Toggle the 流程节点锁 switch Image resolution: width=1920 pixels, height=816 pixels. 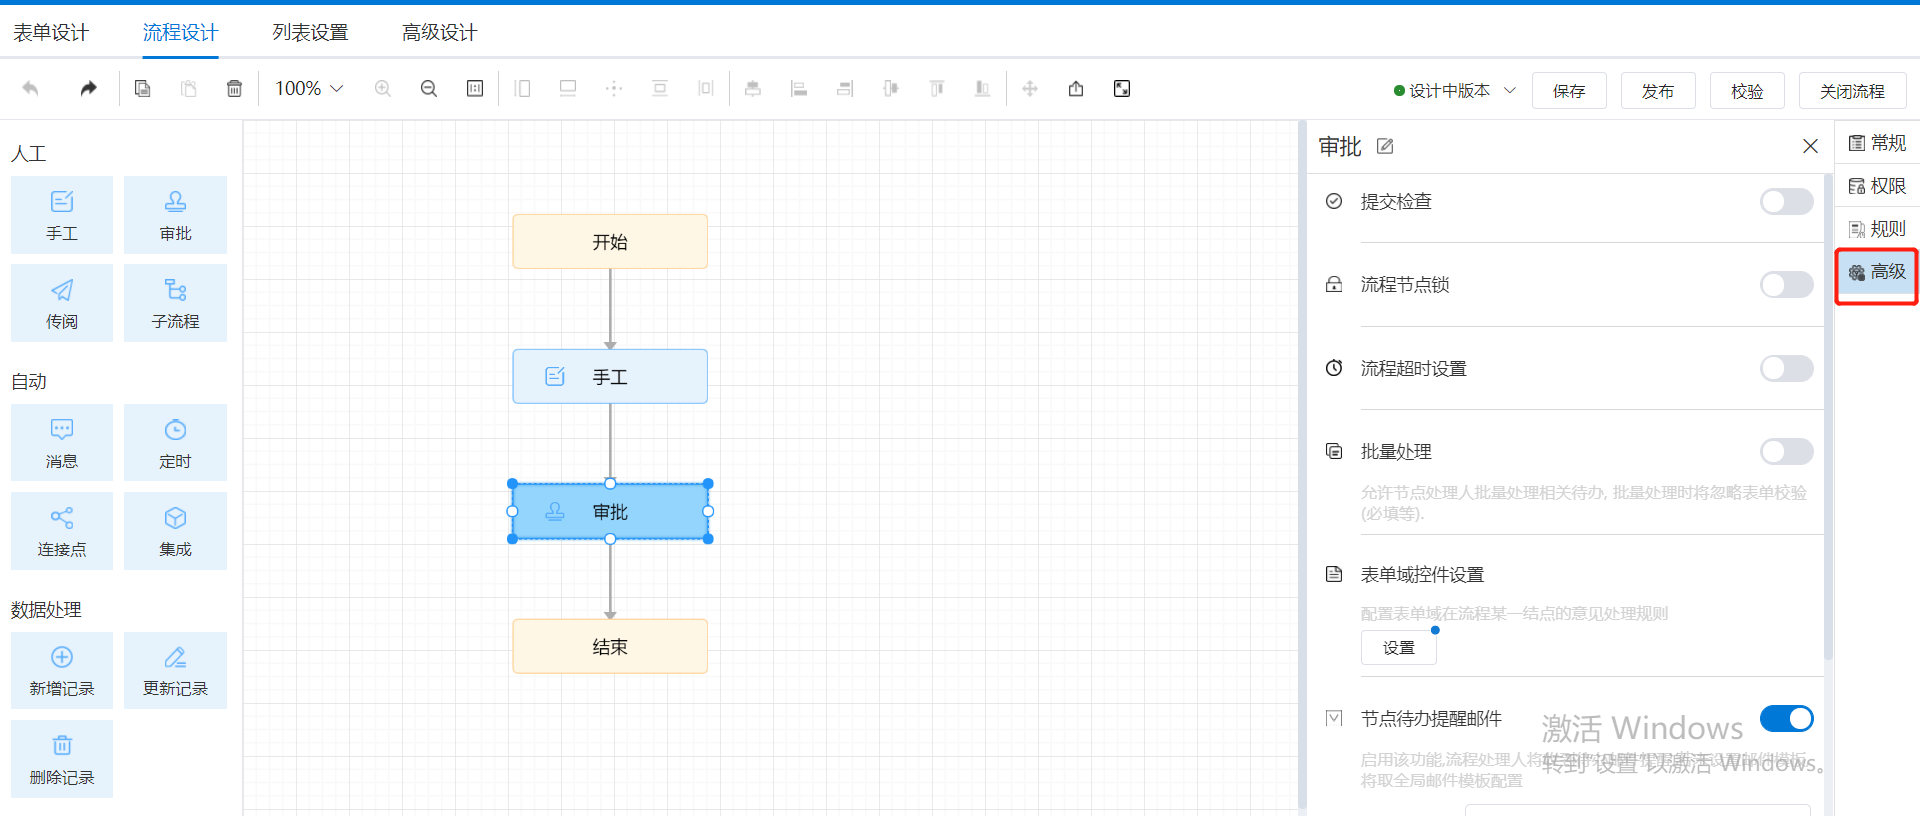[x=1786, y=285]
